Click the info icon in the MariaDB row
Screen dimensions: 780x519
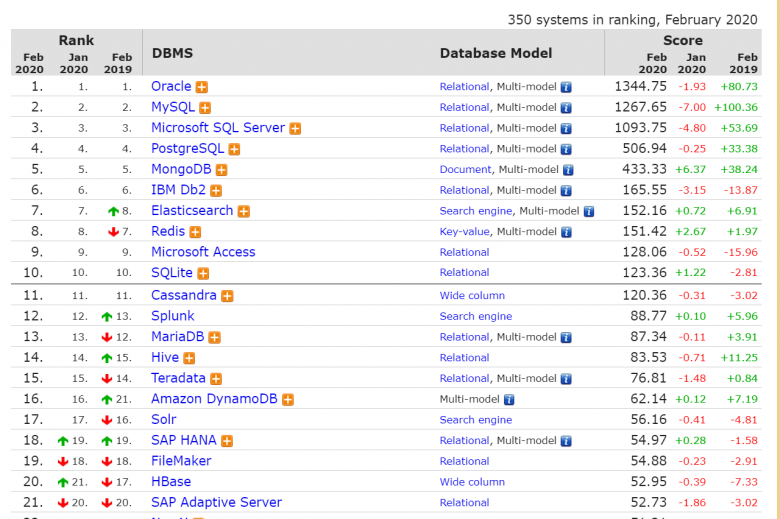pyautogui.click(x=566, y=337)
